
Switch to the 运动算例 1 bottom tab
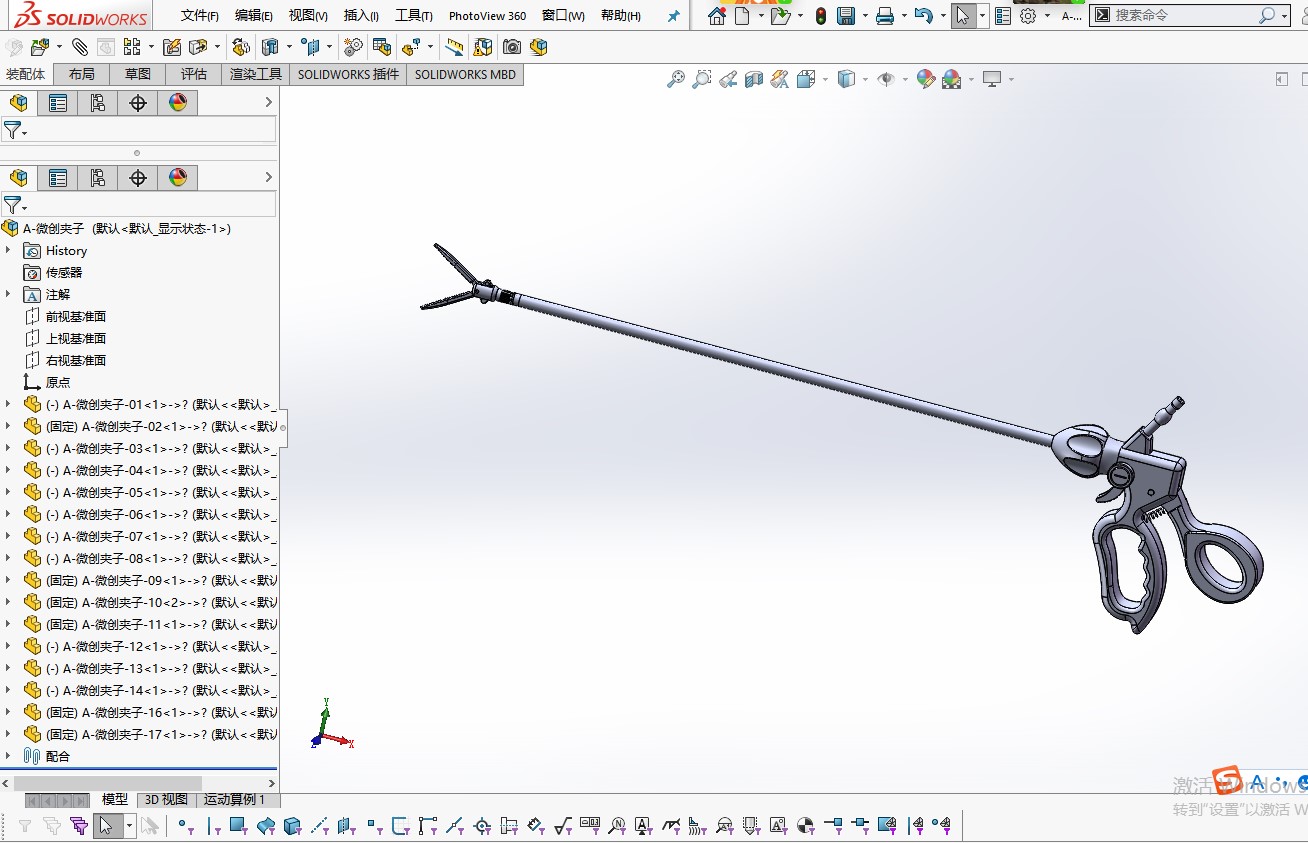pos(235,799)
